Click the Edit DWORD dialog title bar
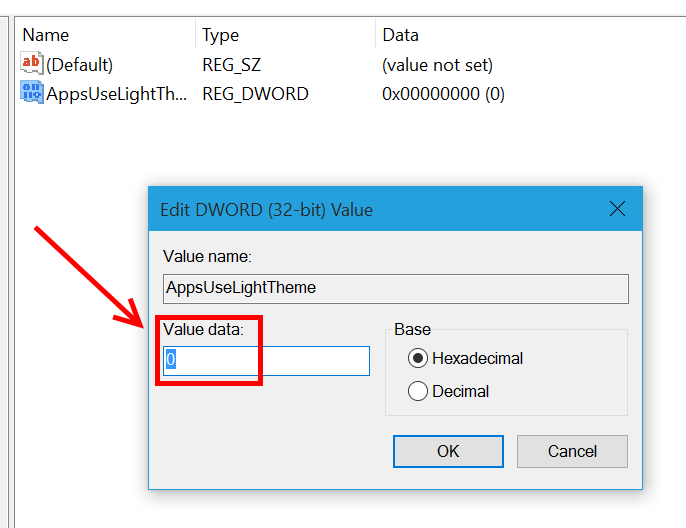The image size is (686, 528). click(x=376, y=210)
